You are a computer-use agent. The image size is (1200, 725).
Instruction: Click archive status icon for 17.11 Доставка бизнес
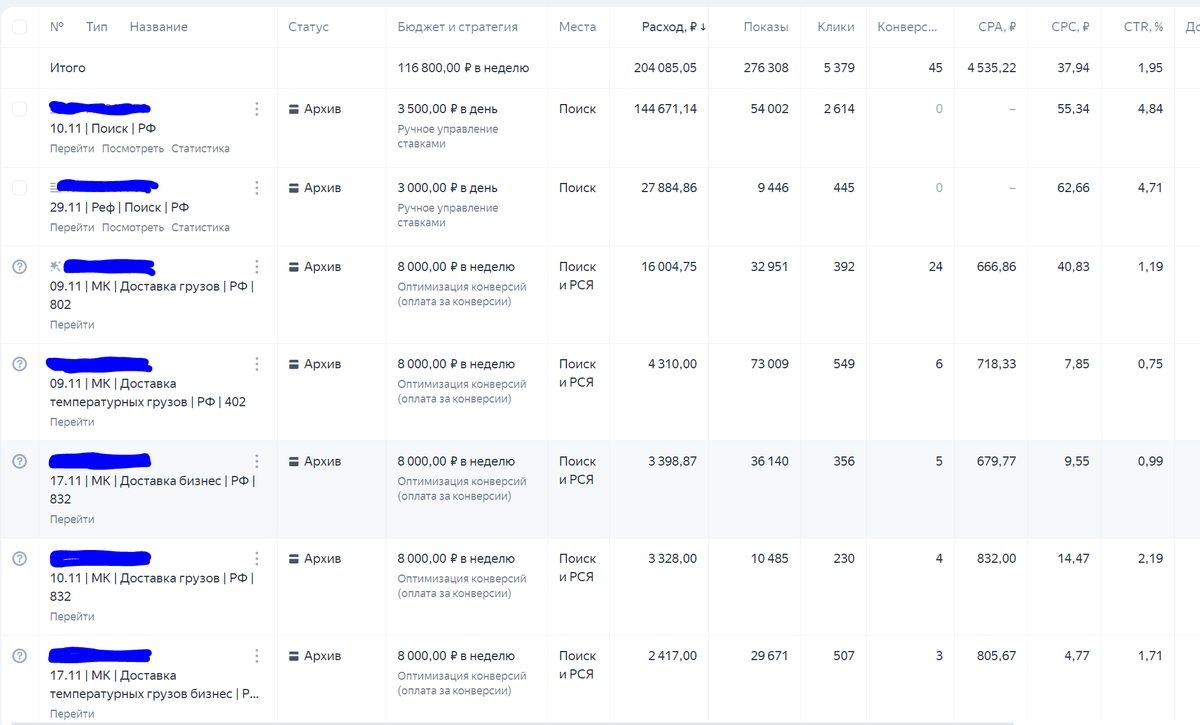(294, 461)
